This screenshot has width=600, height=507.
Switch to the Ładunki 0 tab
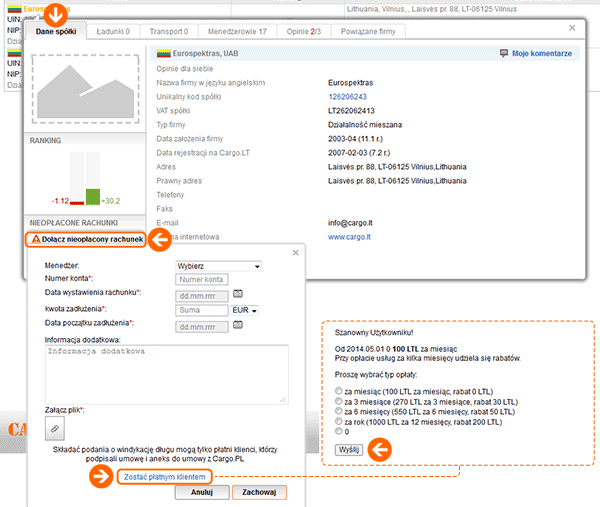113,31
